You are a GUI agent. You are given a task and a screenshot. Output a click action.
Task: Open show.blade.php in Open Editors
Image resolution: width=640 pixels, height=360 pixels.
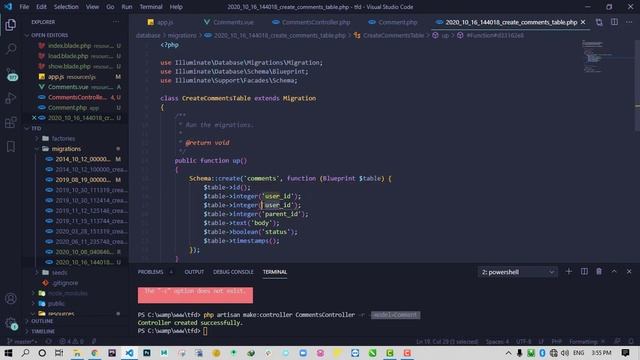pyautogui.click(x=75, y=66)
